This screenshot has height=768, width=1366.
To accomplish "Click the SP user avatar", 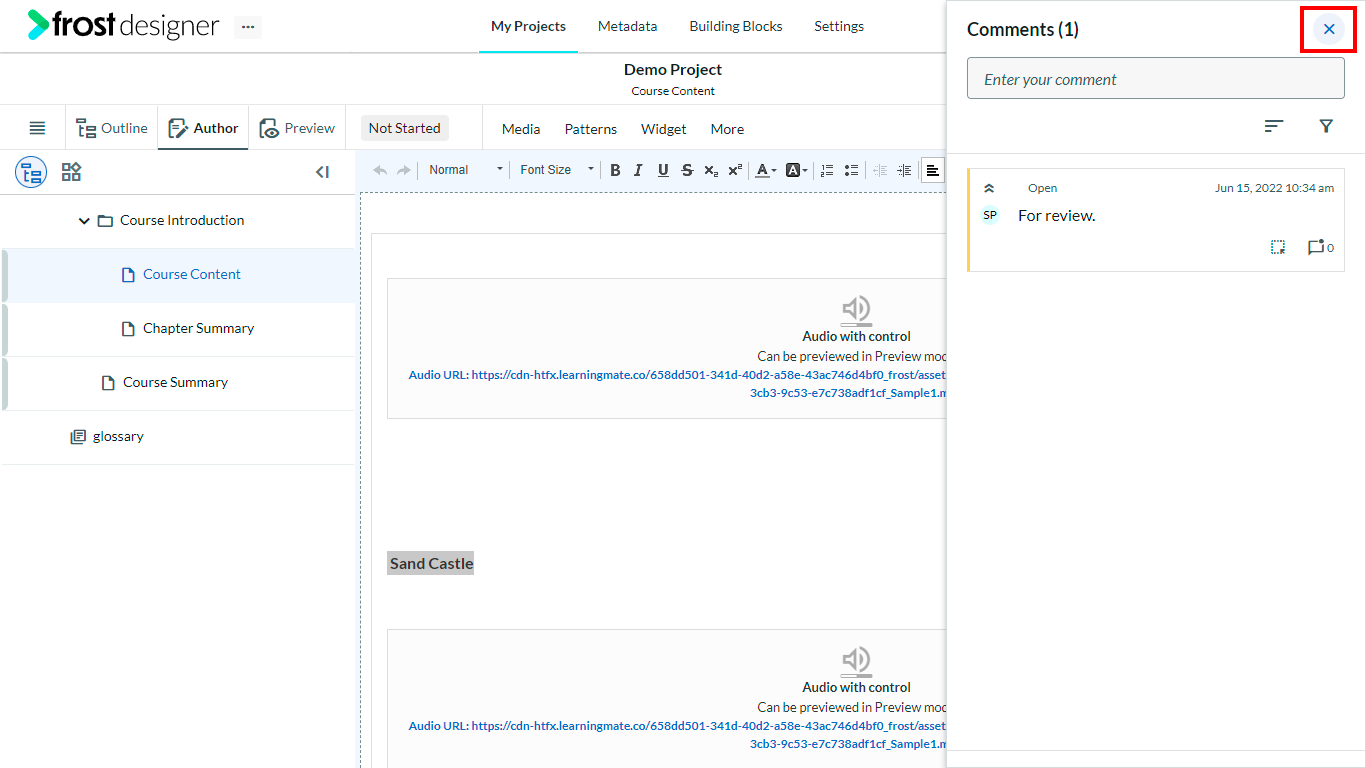I will (990, 215).
